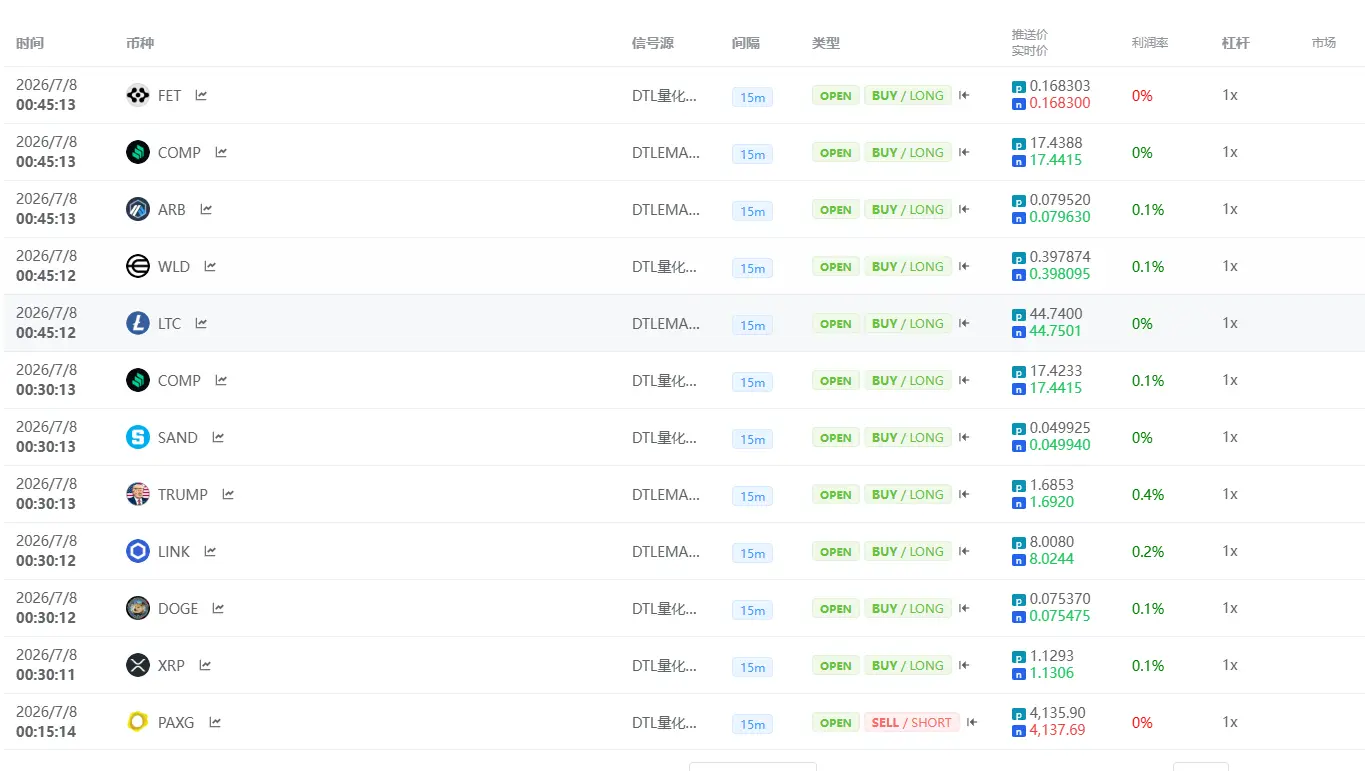Click the DTLEMA... source in the ARB row
The image size is (1365, 771).
tap(666, 210)
